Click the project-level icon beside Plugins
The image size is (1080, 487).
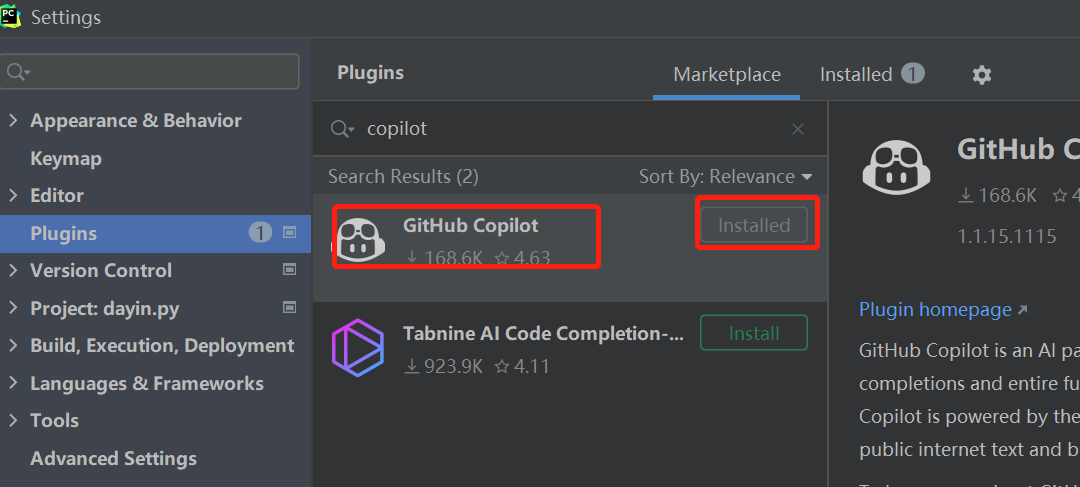(290, 233)
